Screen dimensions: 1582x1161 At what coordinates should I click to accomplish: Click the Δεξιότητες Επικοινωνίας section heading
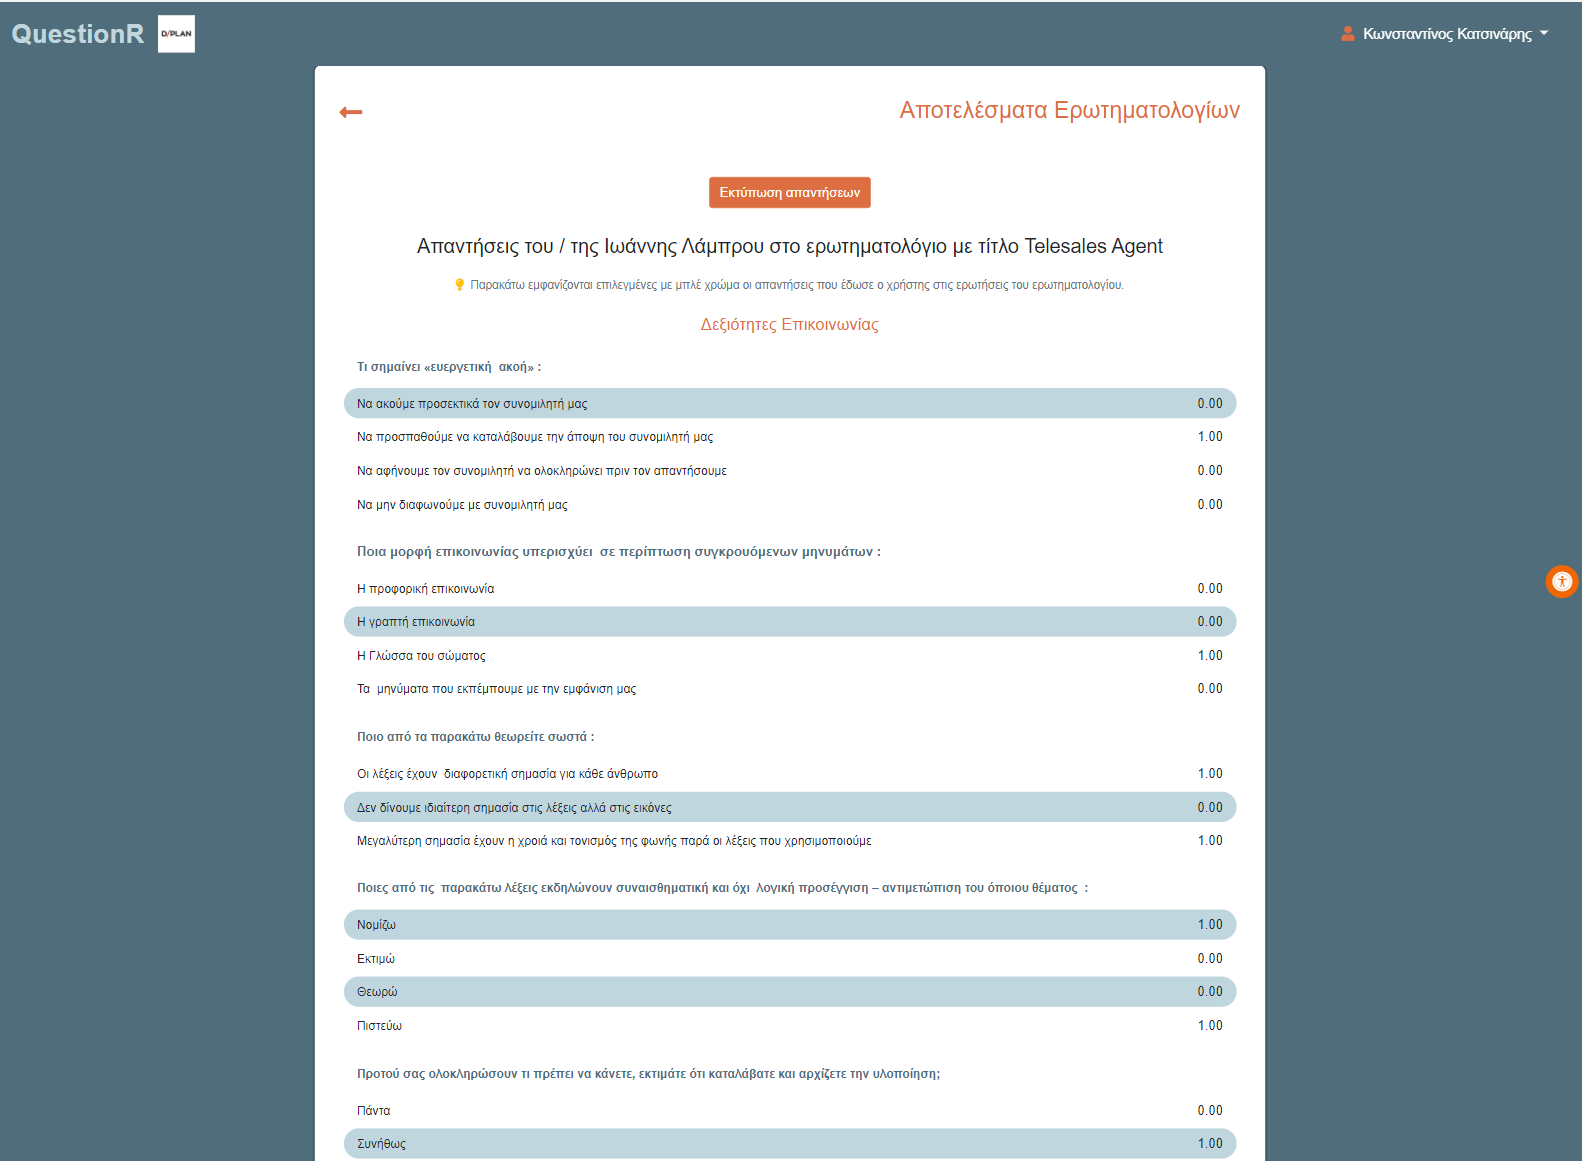click(x=789, y=325)
